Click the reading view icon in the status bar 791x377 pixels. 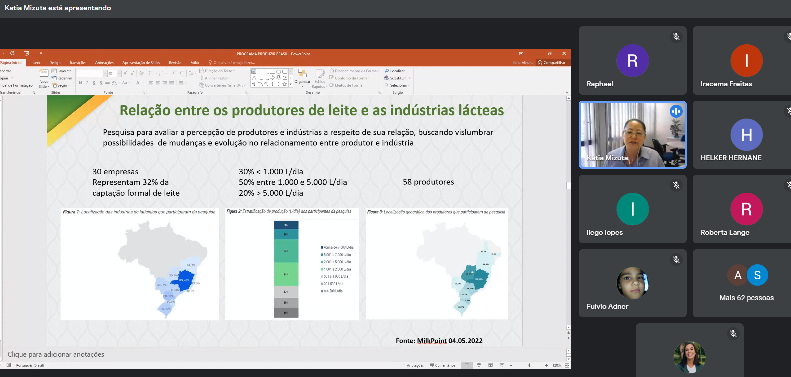click(x=490, y=365)
